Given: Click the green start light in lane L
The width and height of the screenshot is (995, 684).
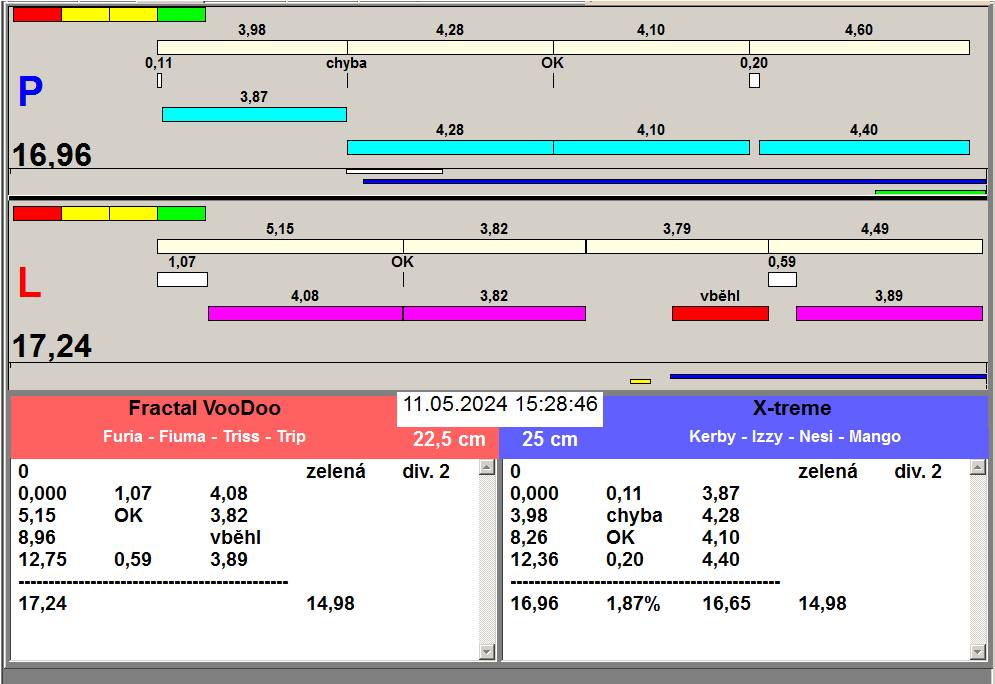Looking at the screenshot, I should click(x=181, y=213).
